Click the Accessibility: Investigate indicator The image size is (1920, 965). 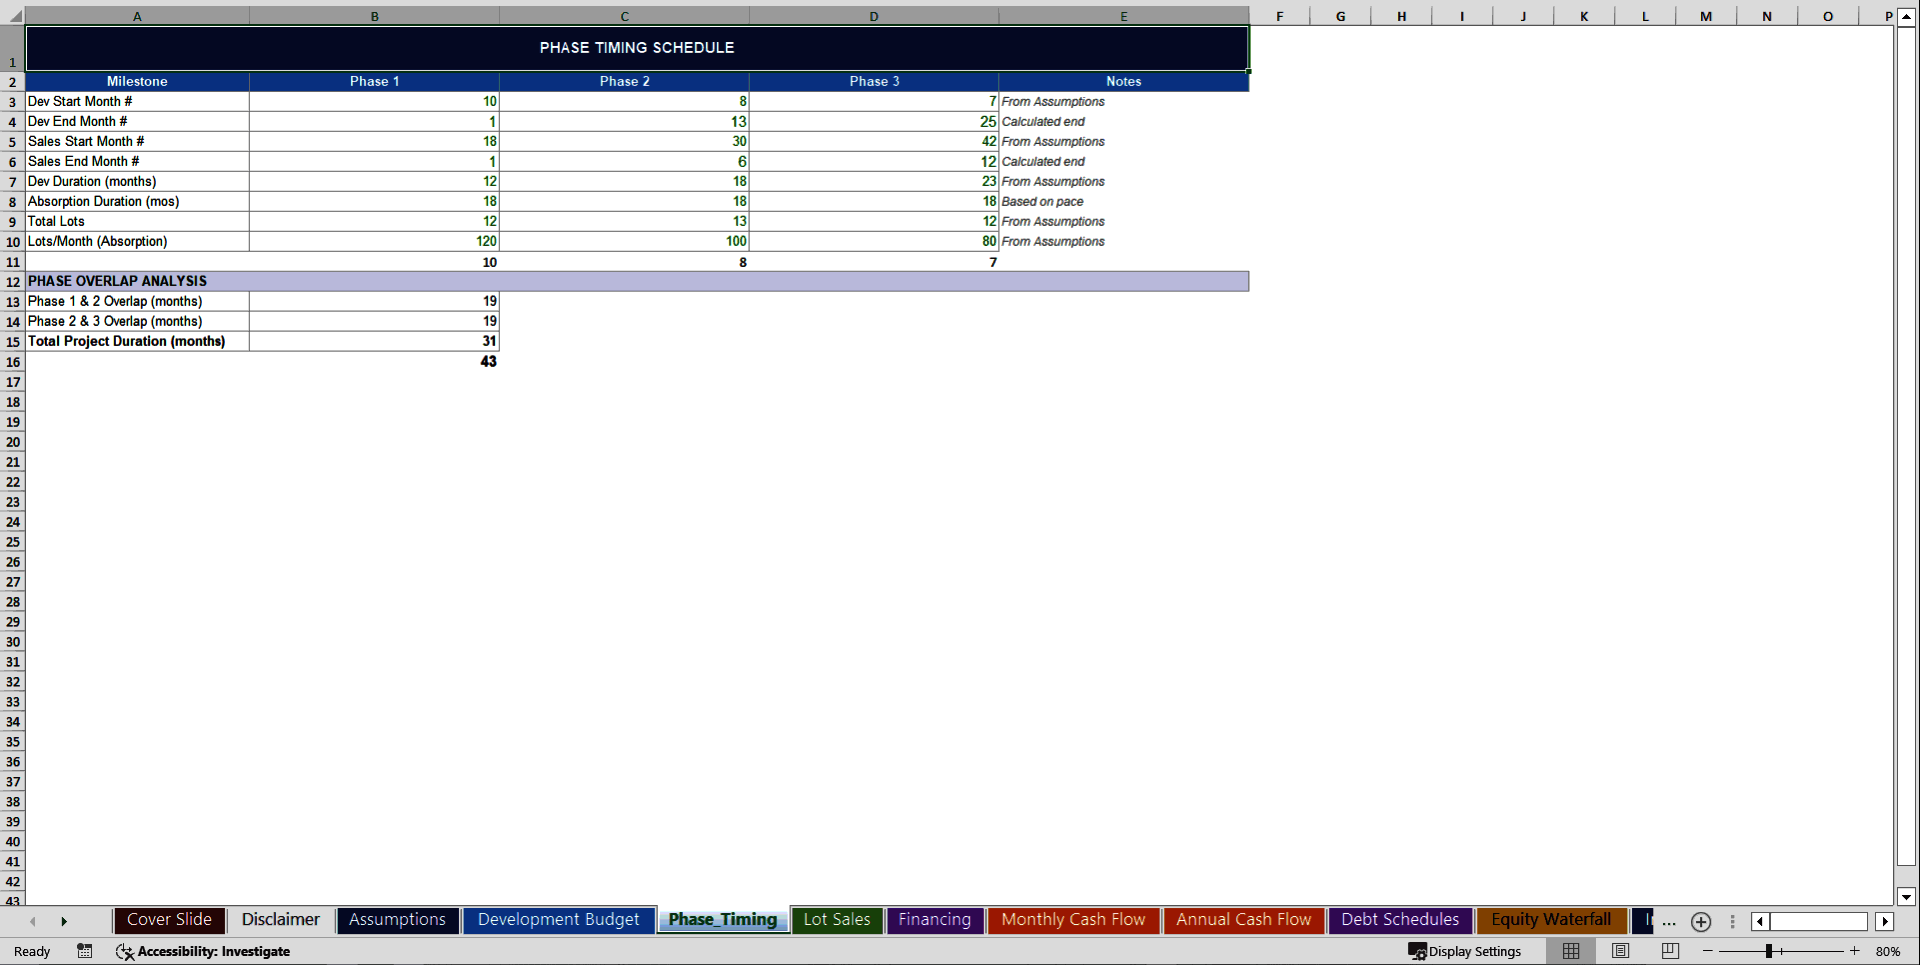203,951
